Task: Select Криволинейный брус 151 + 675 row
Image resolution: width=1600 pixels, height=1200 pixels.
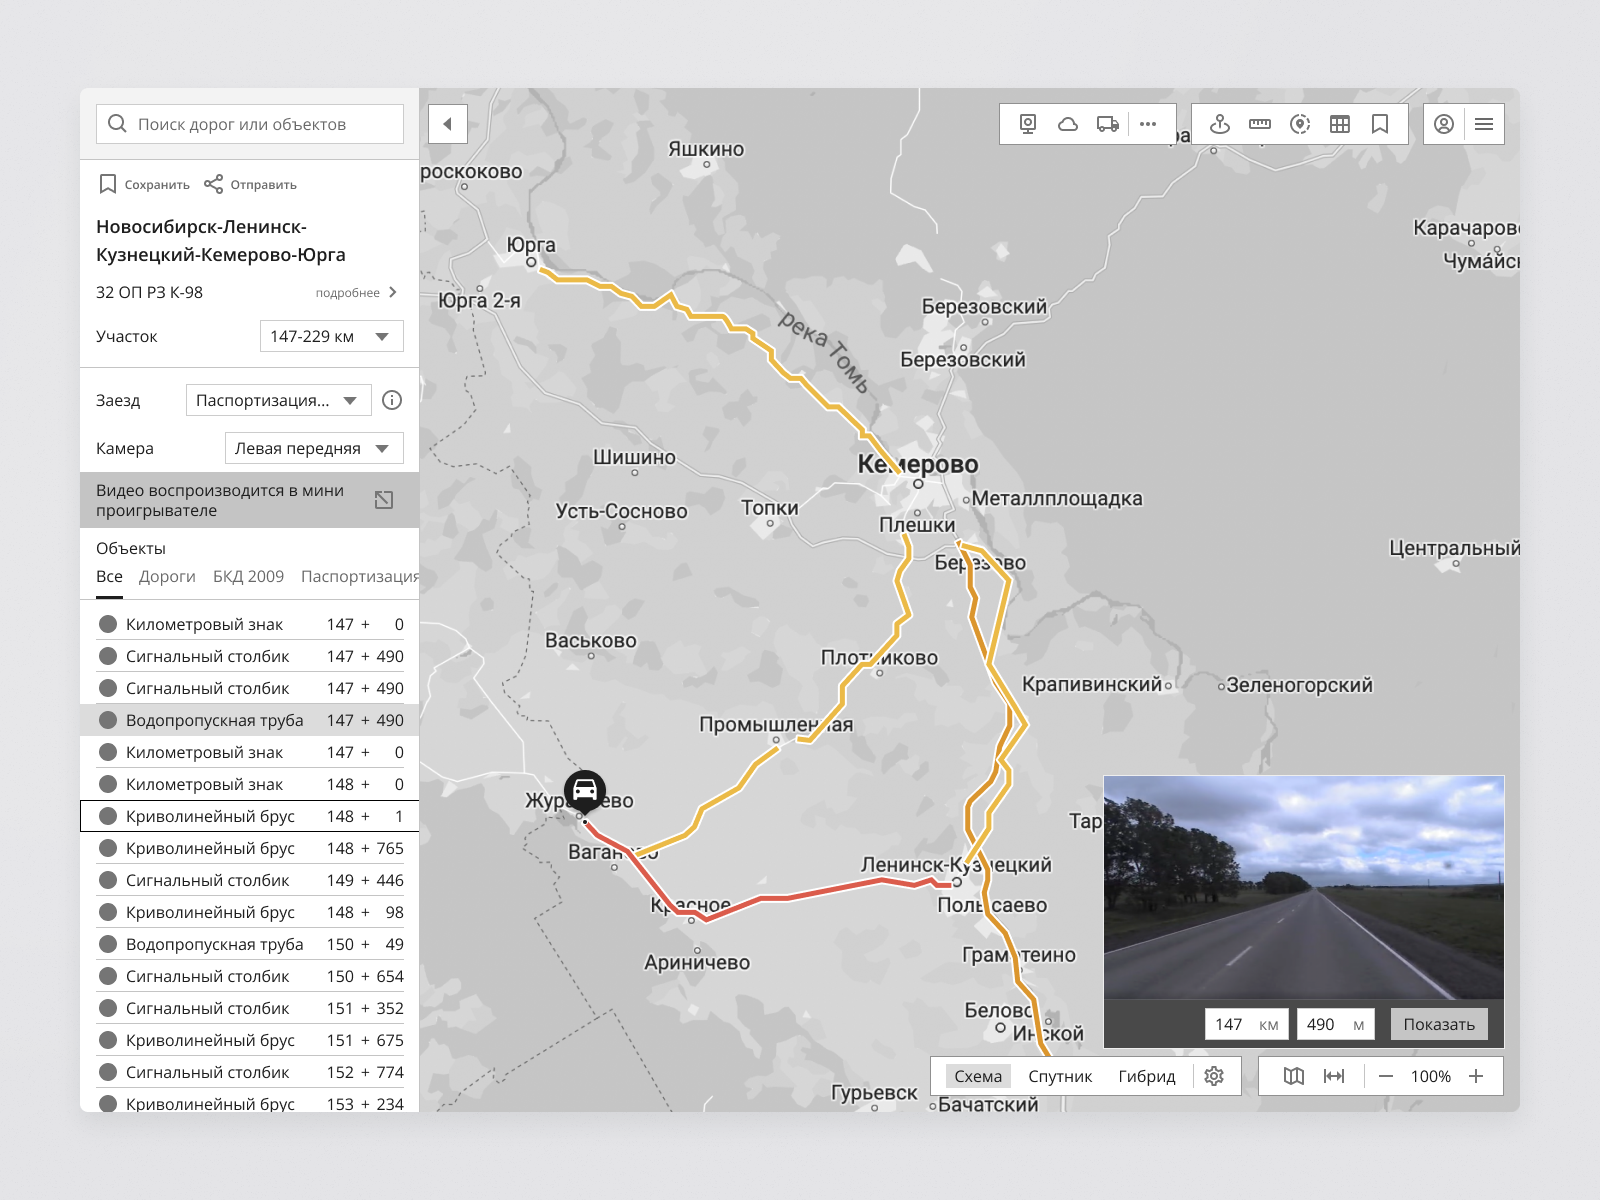Action: tap(250, 1040)
